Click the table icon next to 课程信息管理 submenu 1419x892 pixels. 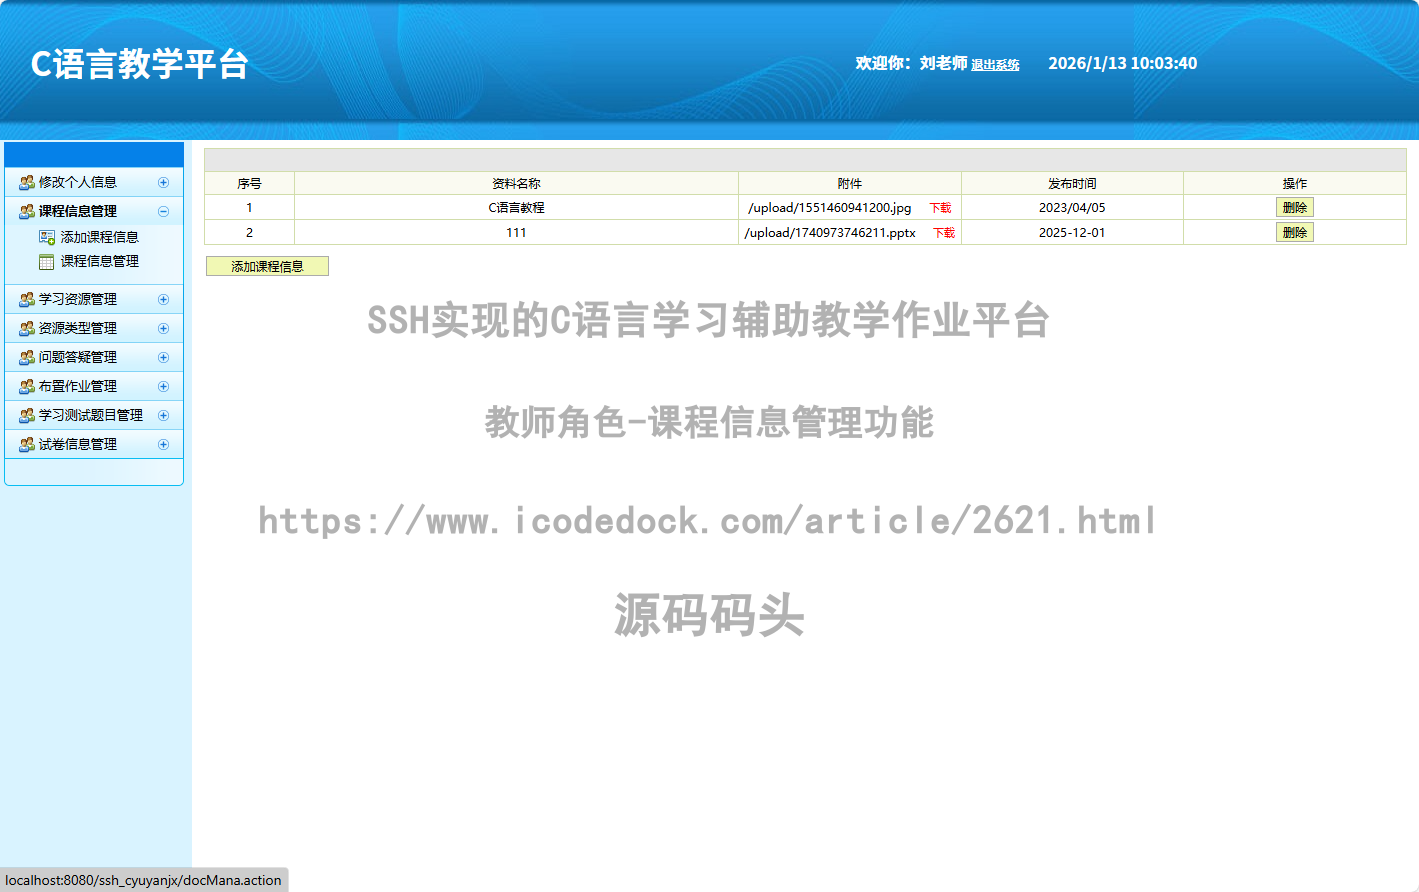47,262
